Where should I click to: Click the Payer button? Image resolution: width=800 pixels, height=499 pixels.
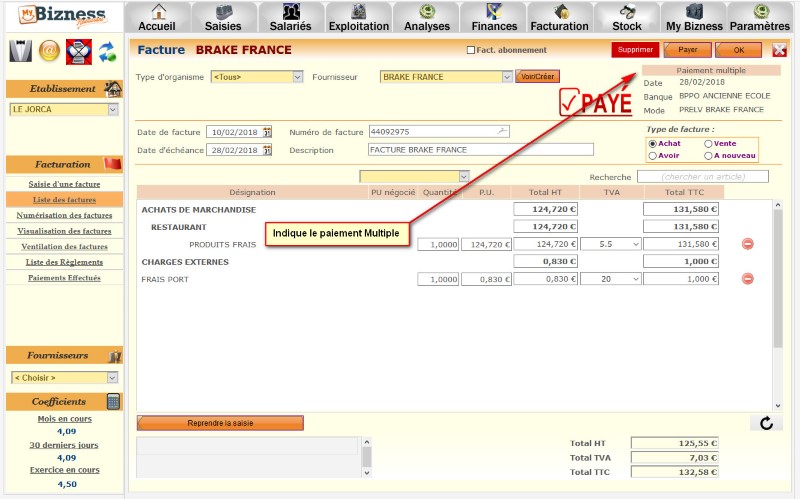point(688,49)
